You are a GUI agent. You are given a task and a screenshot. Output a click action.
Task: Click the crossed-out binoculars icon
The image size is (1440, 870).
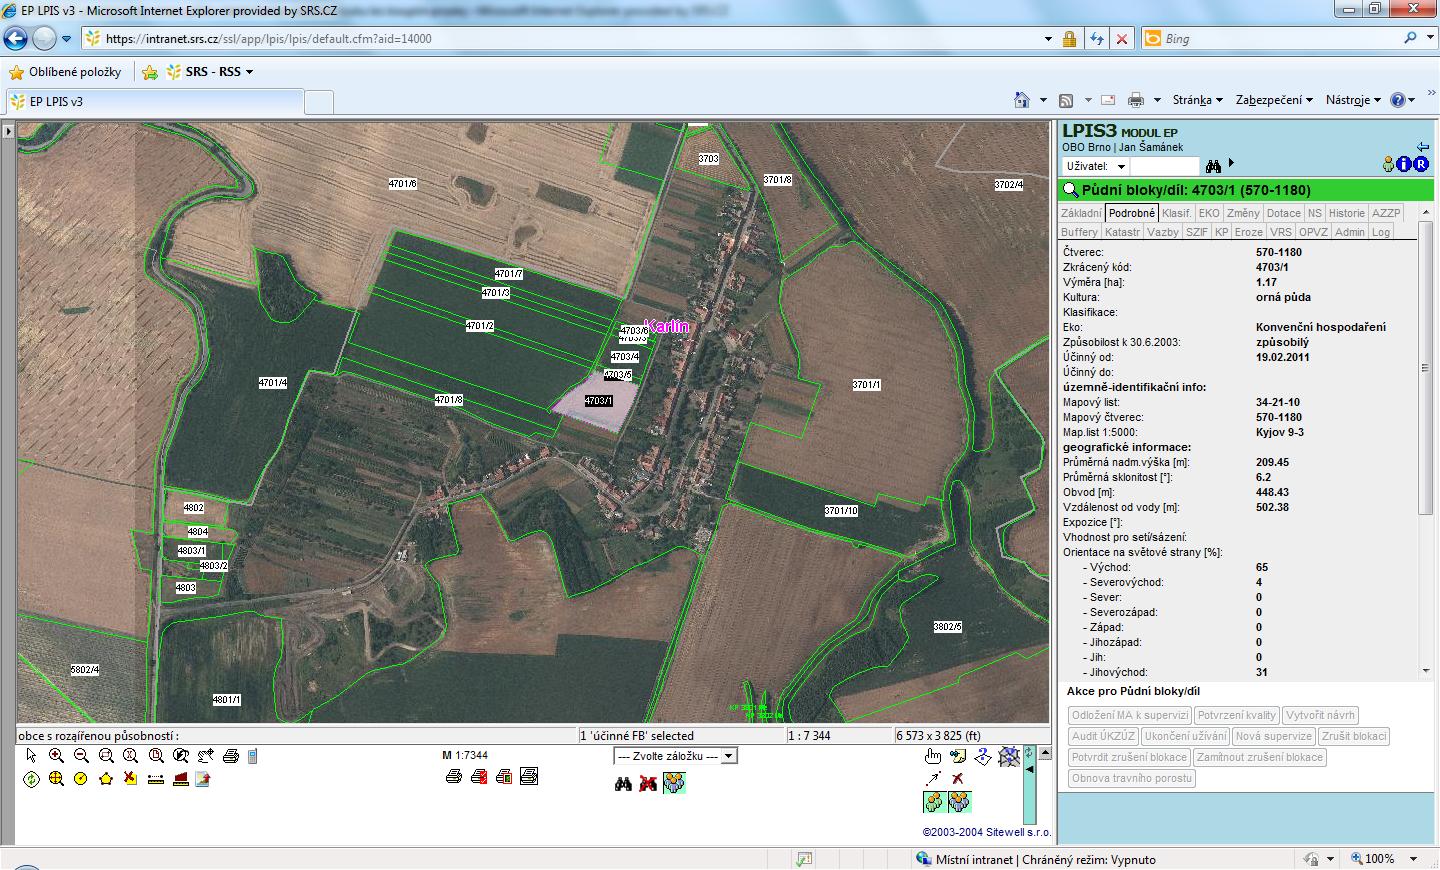click(x=648, y=784)
